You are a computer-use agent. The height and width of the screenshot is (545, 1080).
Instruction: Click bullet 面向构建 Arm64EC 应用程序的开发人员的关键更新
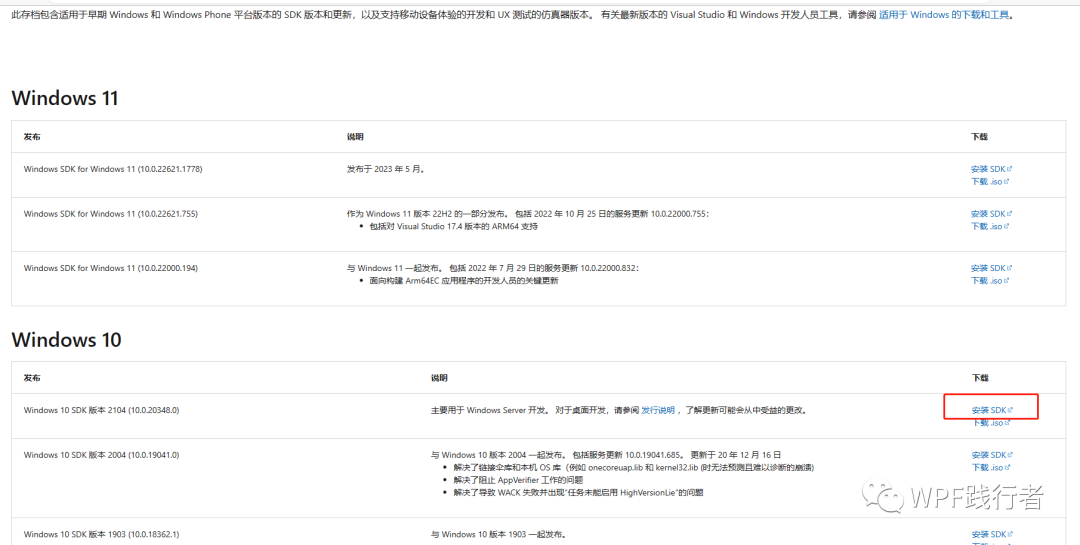464,280
